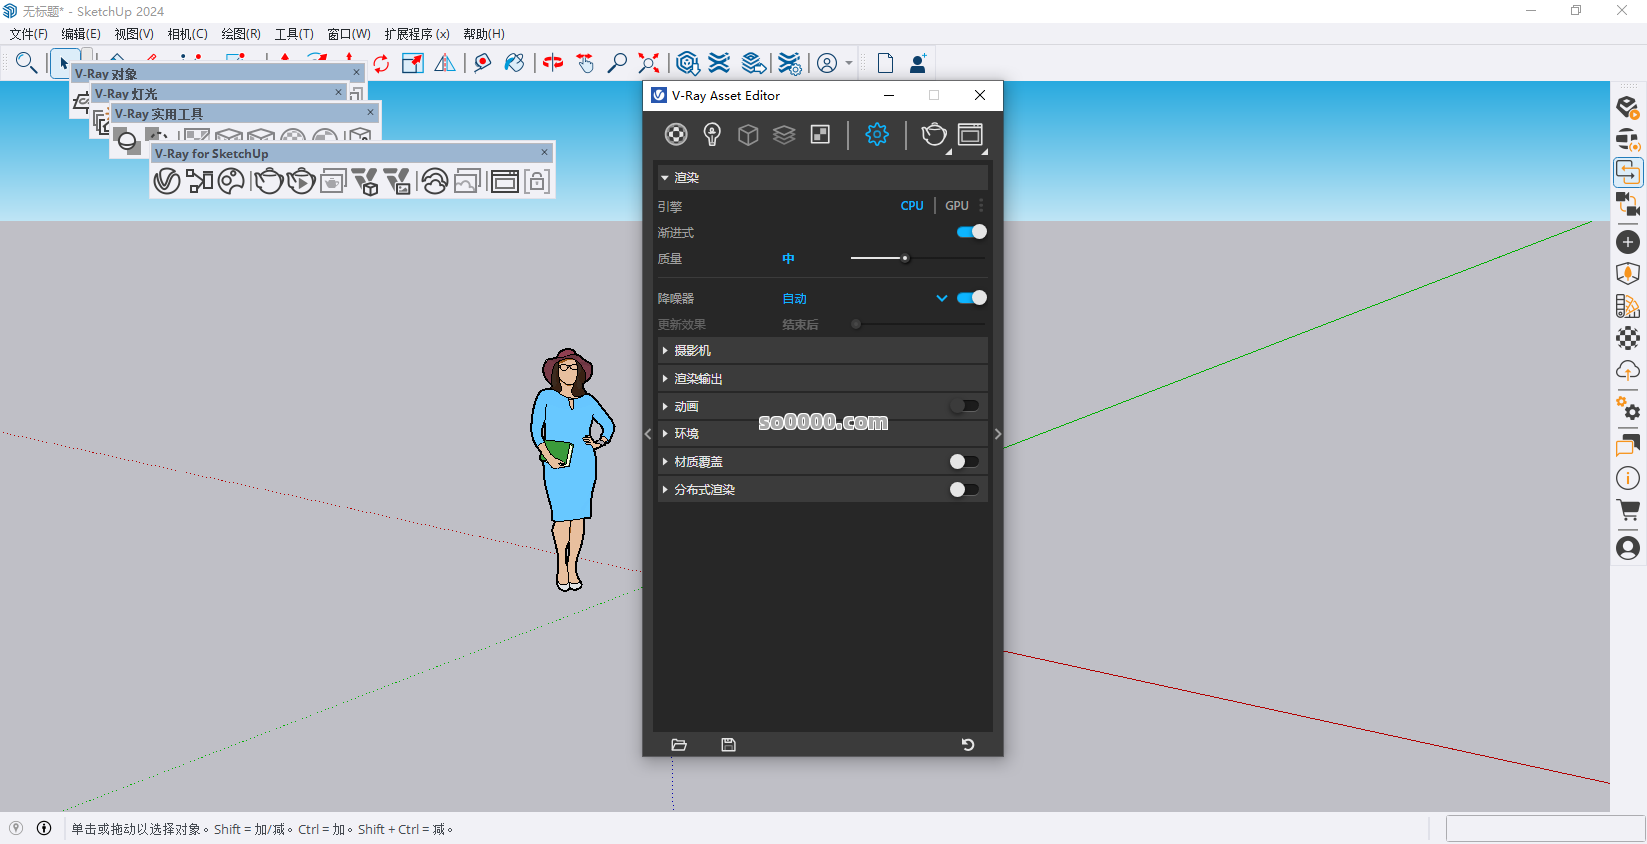
Task: Open the Settings gear tab in Asset Editor
Action: 877,134
